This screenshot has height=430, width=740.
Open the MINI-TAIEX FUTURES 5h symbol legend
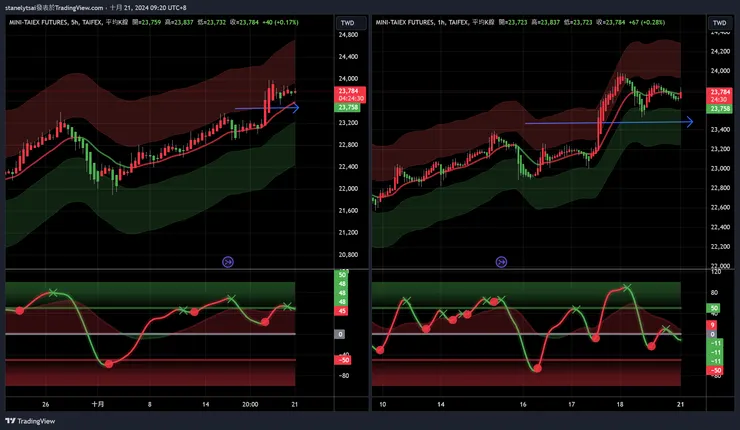(x=69, y=22)
